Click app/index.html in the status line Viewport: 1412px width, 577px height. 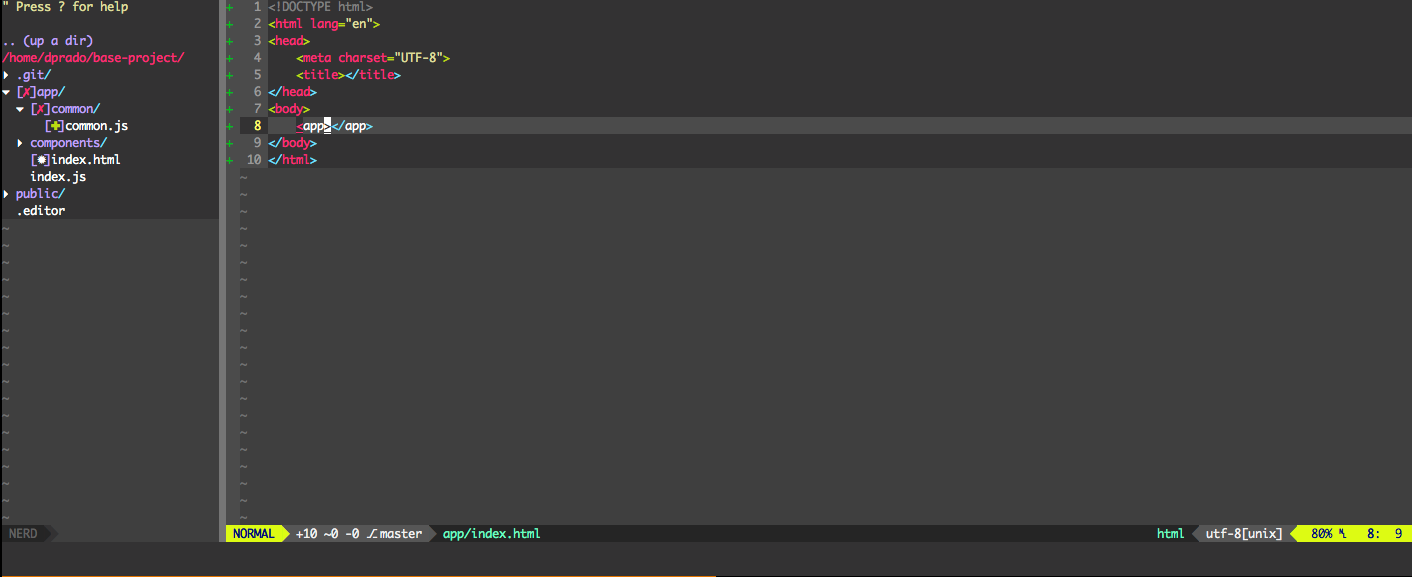(491, 534)
